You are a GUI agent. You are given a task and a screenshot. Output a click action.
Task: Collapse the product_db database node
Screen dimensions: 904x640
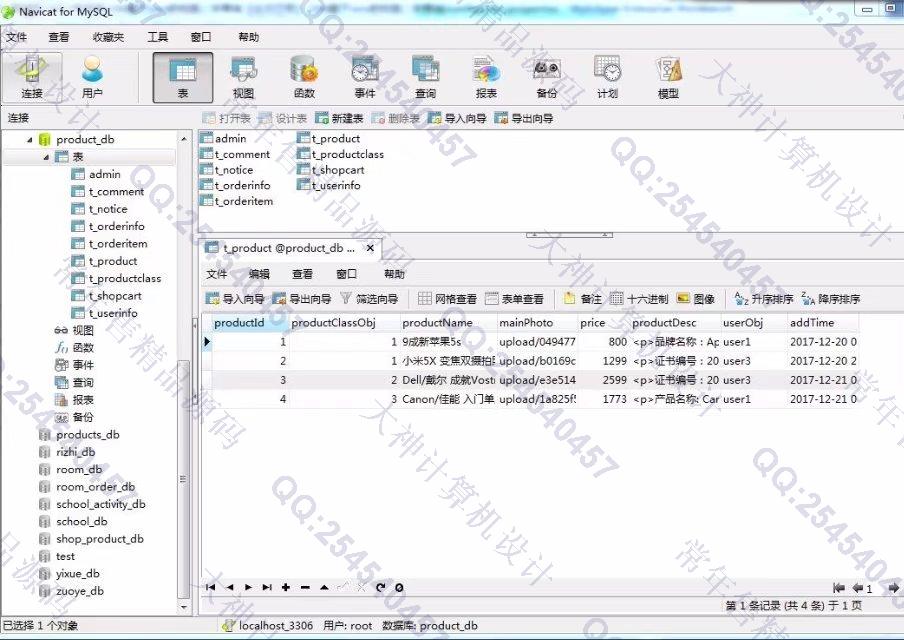pos(29,140)
